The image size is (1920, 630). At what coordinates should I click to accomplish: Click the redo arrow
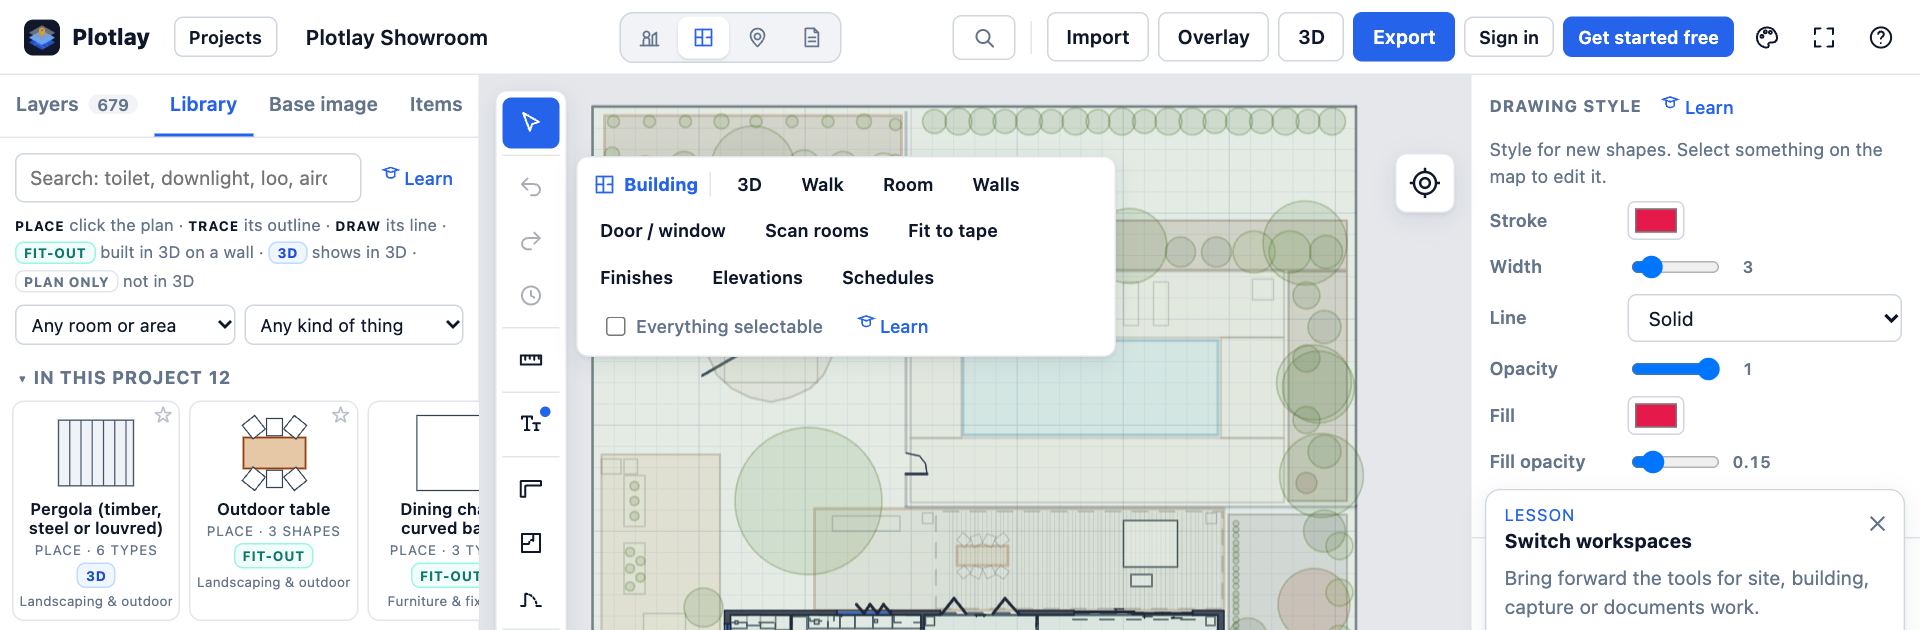point(531,241)
